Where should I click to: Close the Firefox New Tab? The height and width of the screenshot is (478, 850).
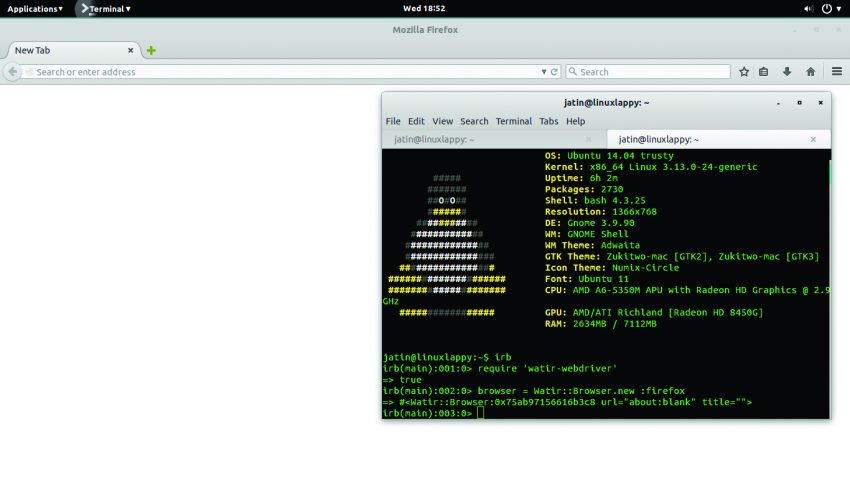pos(130,50)
